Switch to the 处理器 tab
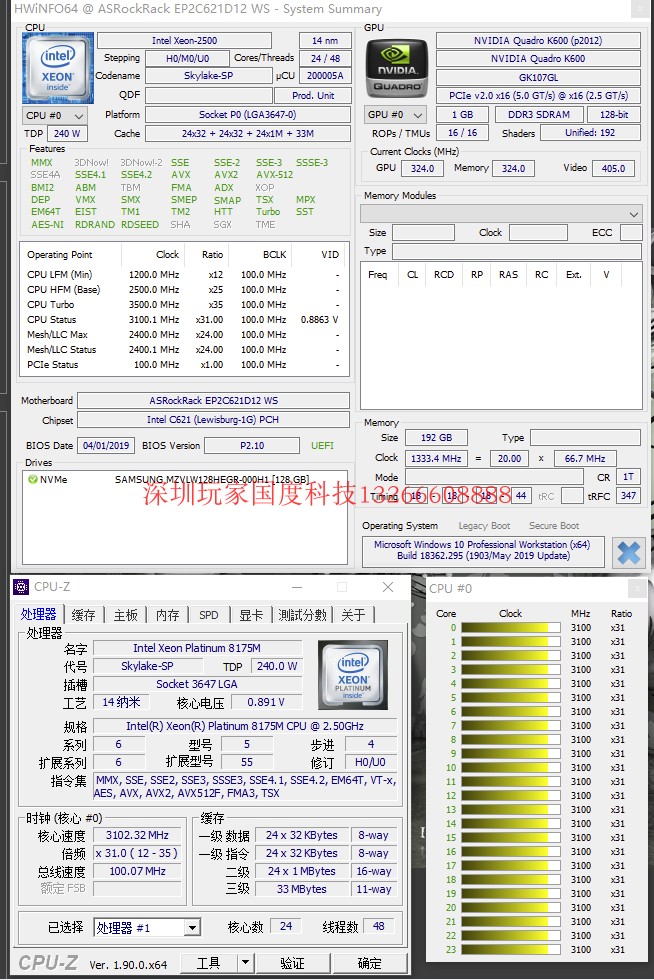 point(38,614)
